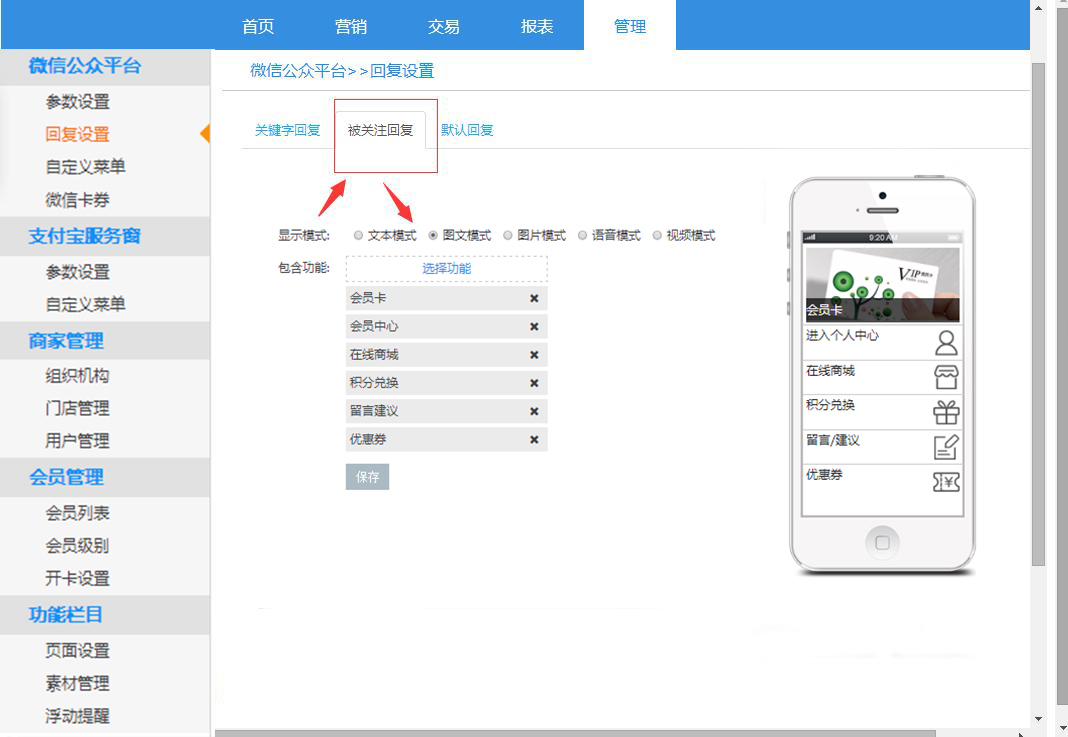Click 进入个人中心 row in phone preview
Screen dimensions: 1068x737
click(x=883, y=343)
